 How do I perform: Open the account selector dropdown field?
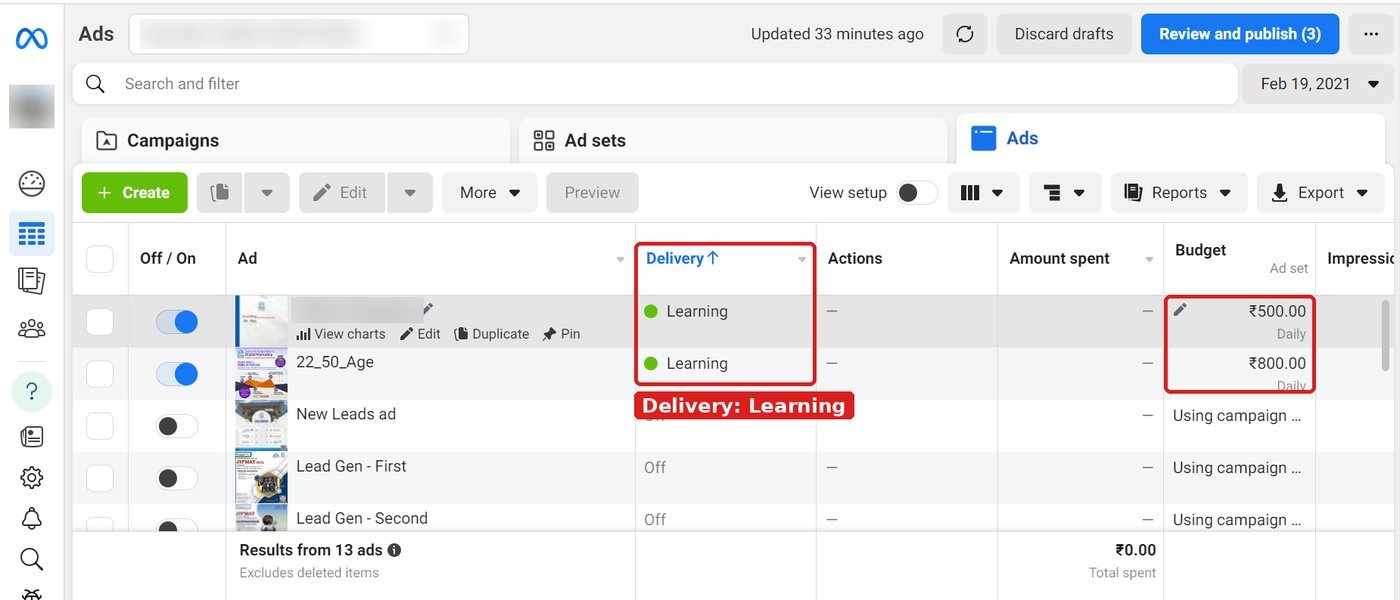(x=299, y=34)
